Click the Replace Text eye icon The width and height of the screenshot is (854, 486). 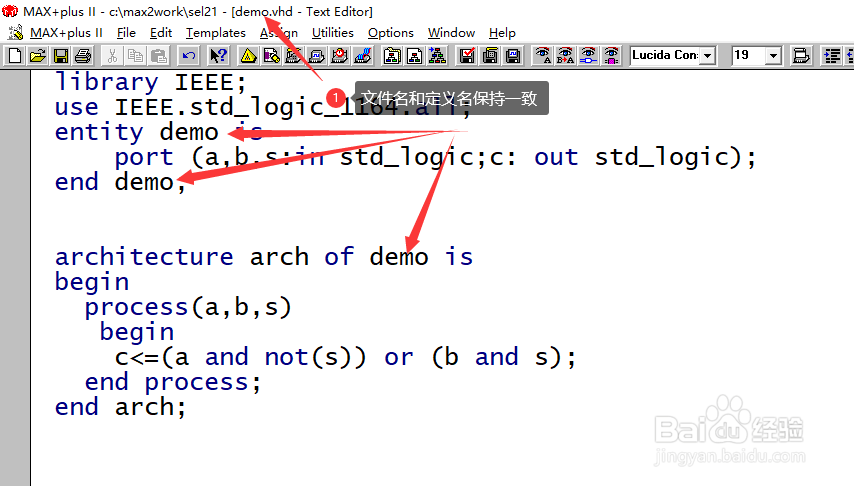[x=565, y=56]
